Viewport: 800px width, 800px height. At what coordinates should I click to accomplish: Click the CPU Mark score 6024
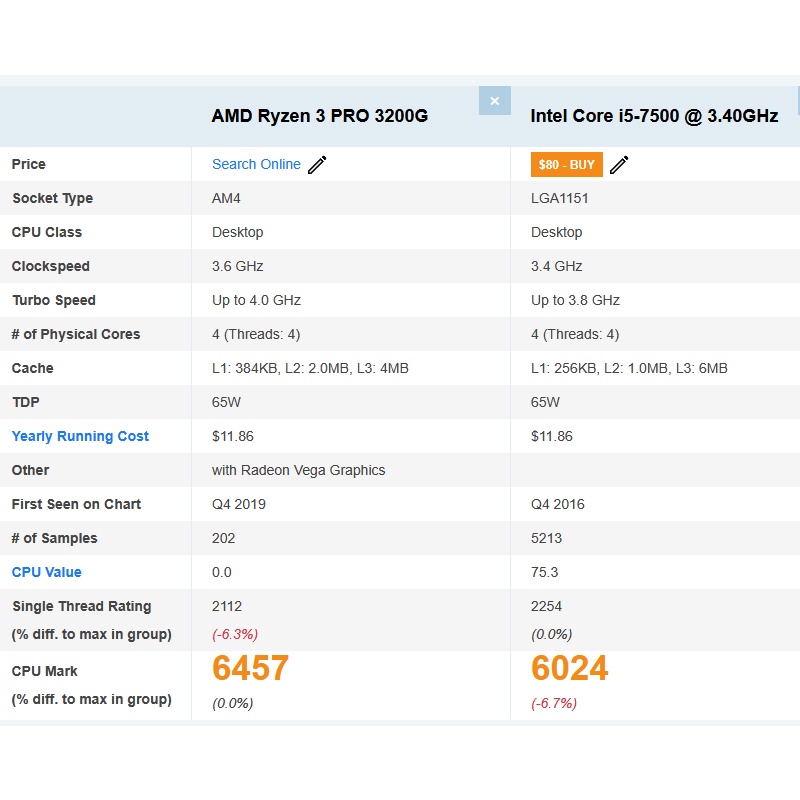pos(569,668)
